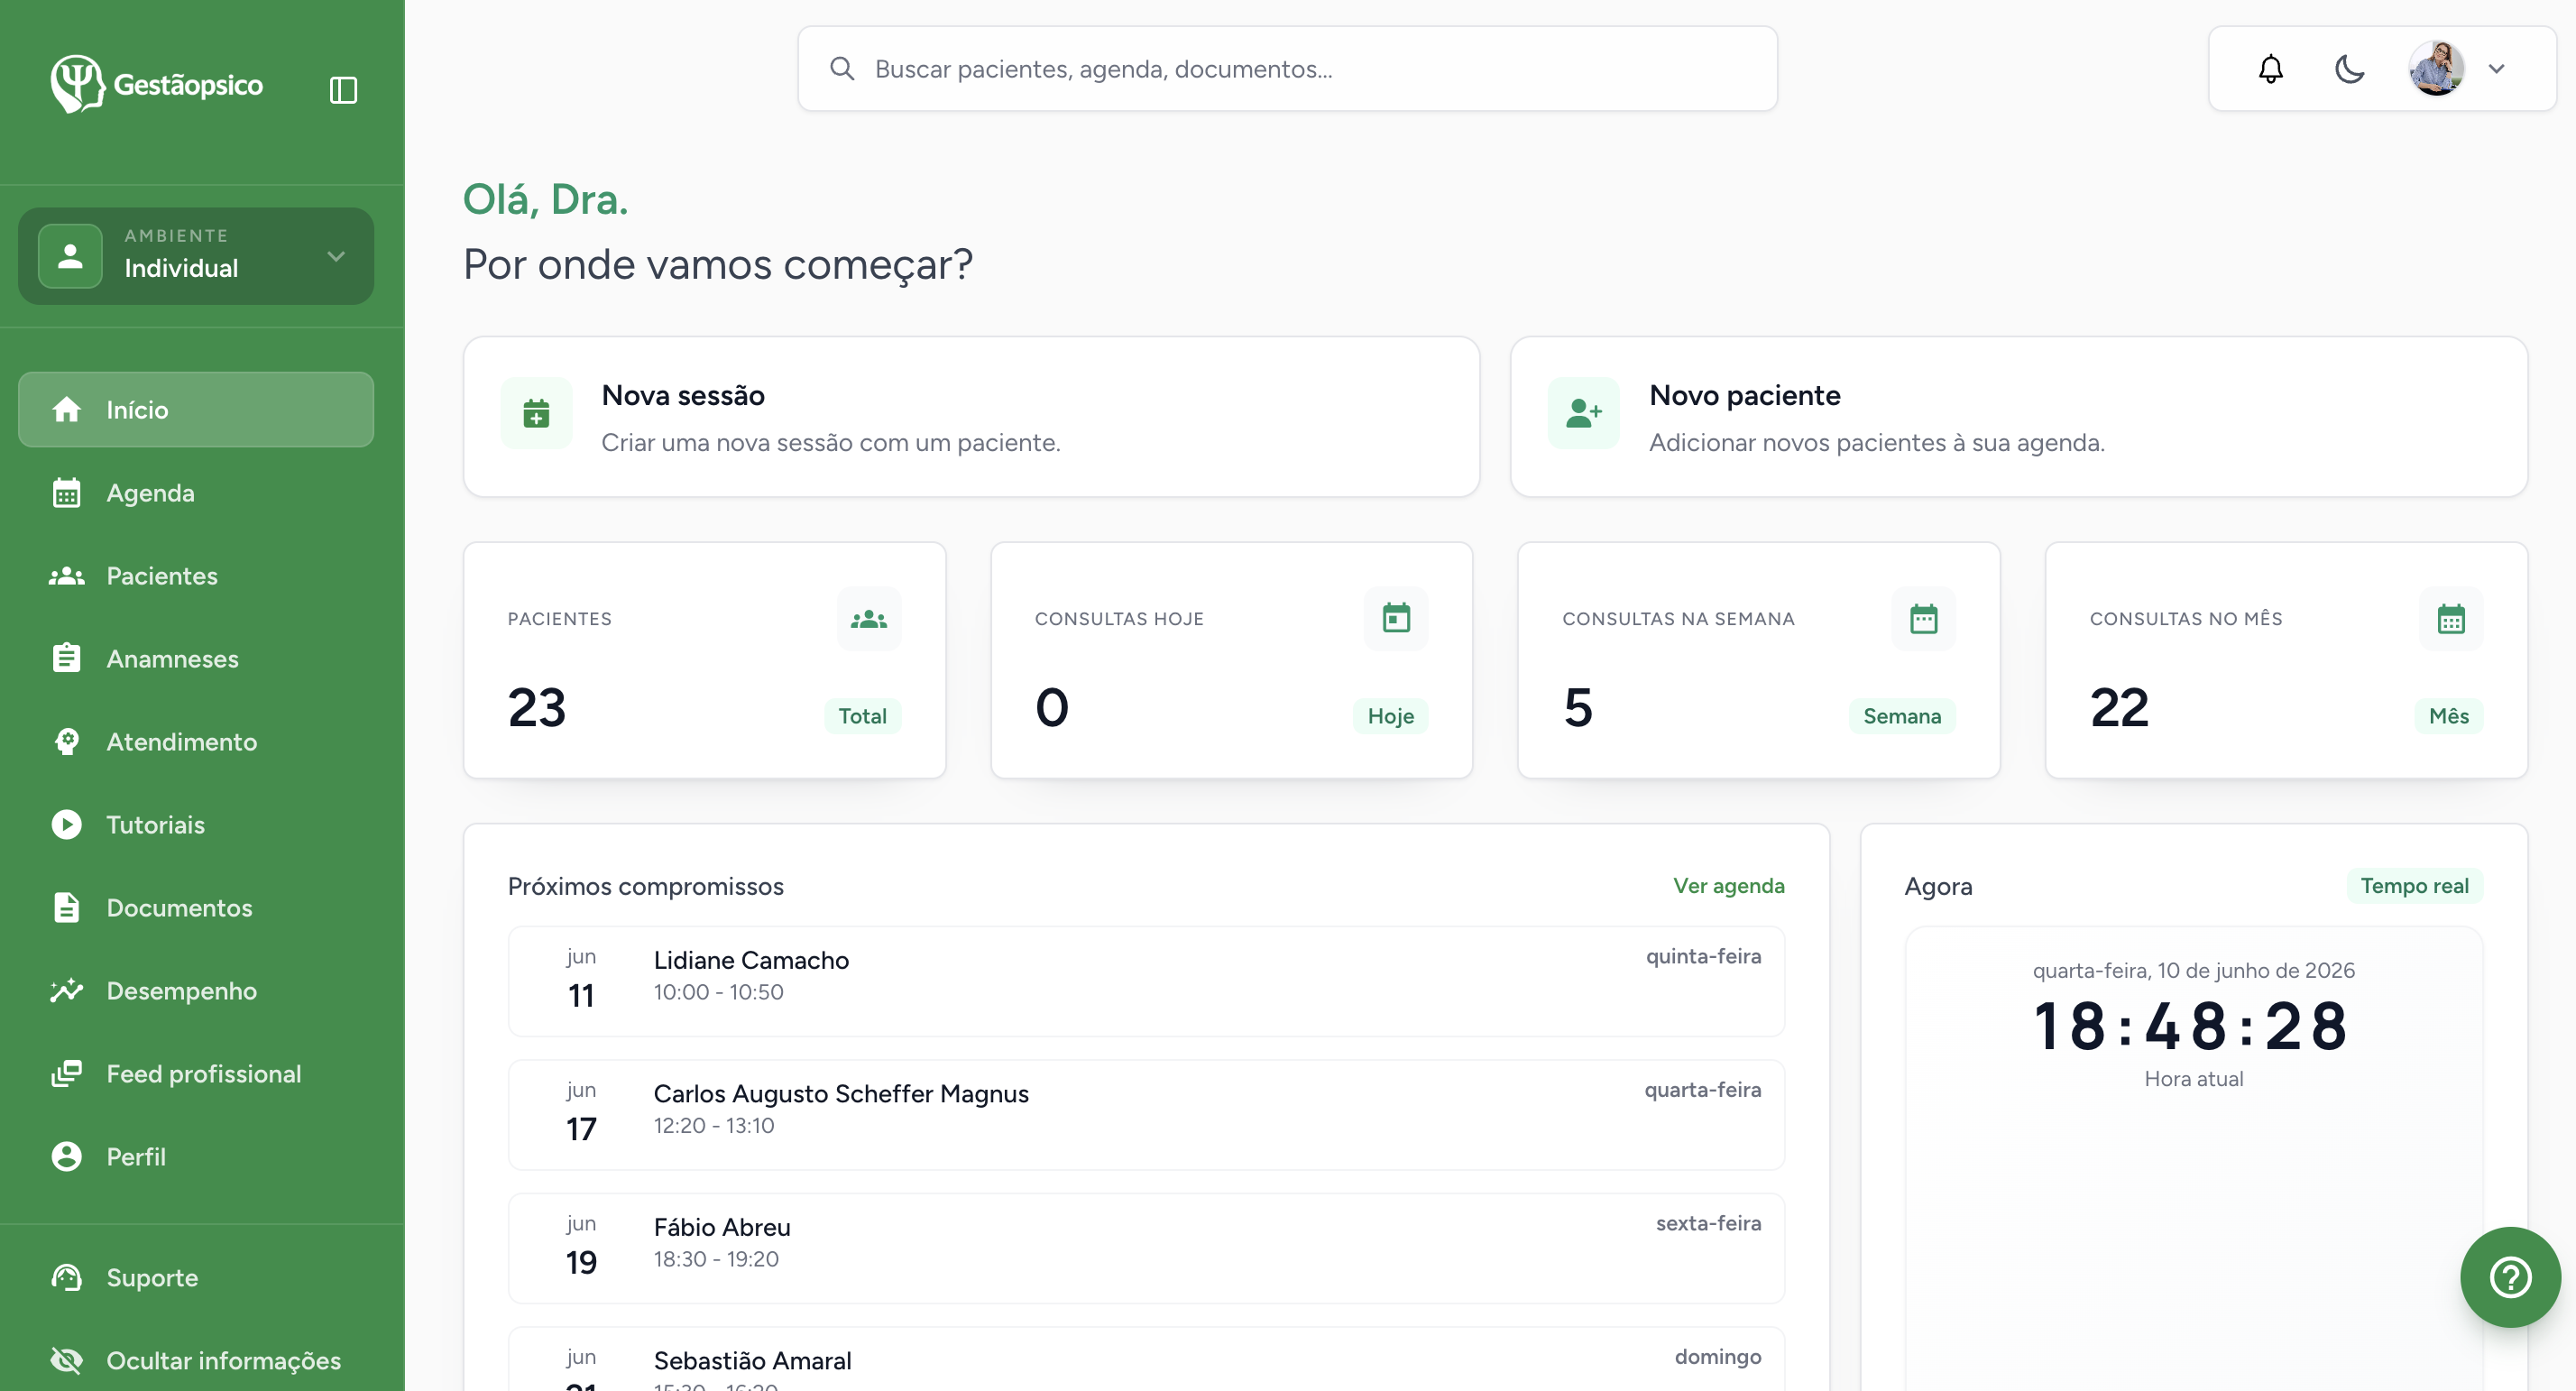This screenshot has width=2576, height=1391.
Task: Focus the Buscar pacientes search field
Action: [x=1287, y=69]
